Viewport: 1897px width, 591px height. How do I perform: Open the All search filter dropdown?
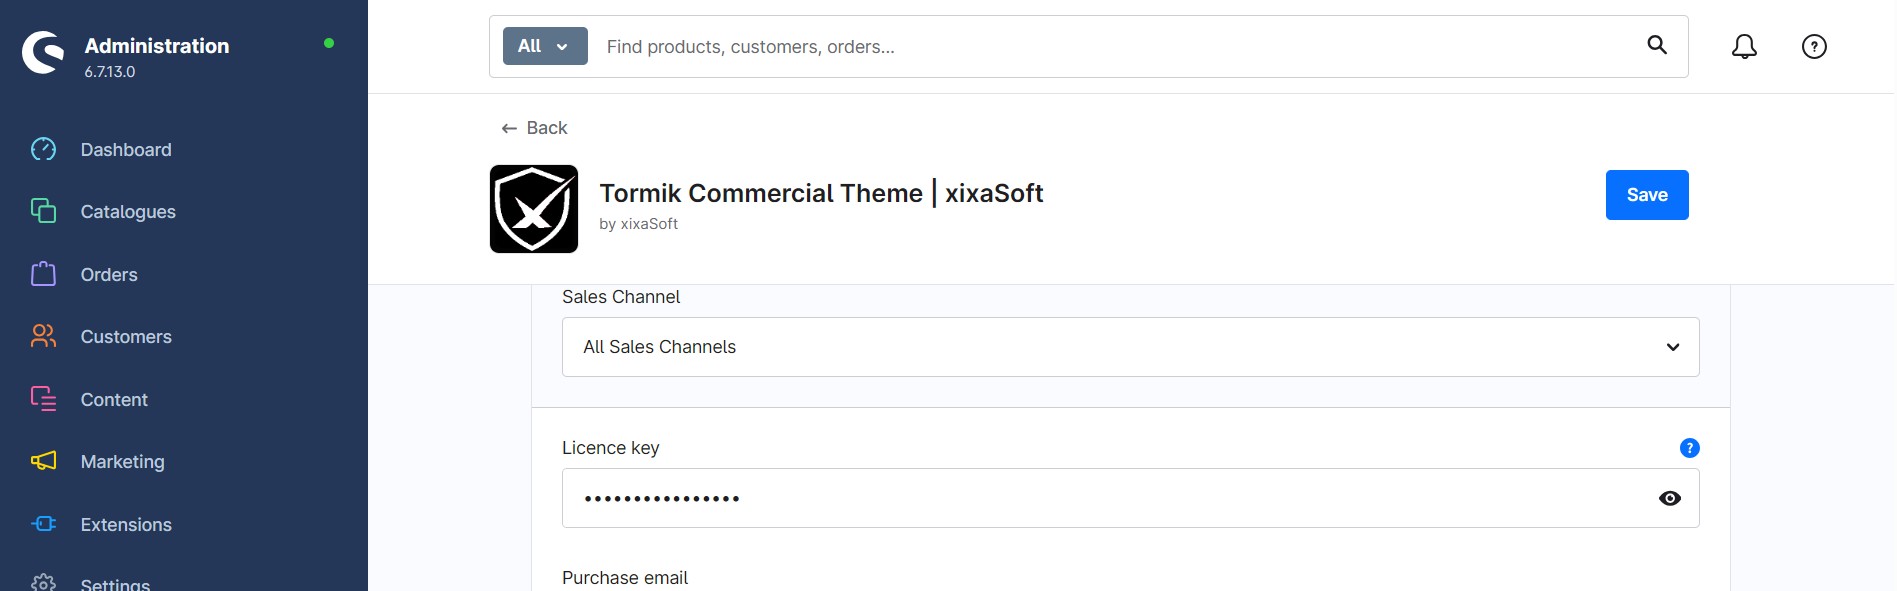point(545,46)
